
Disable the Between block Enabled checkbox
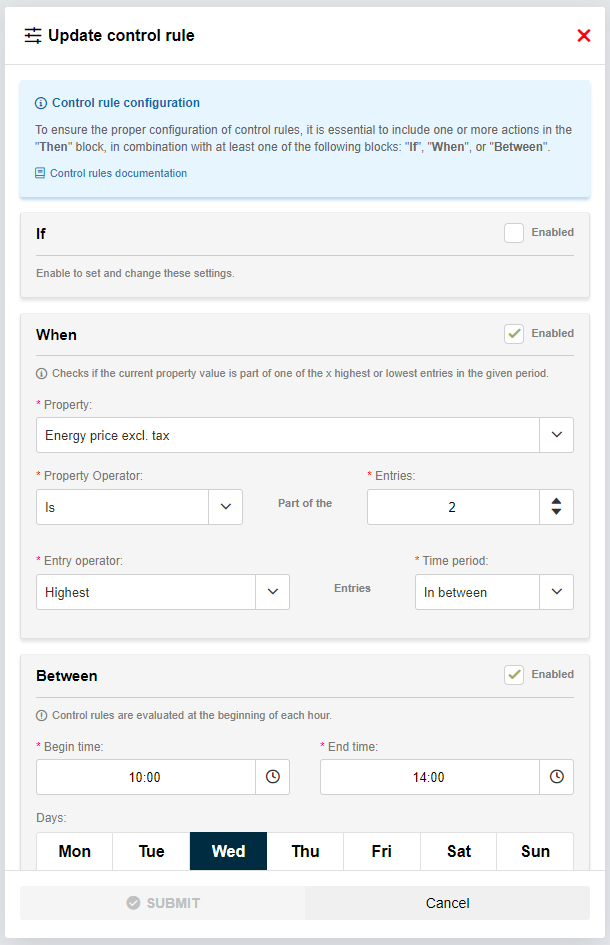click(x=514, y=675)
